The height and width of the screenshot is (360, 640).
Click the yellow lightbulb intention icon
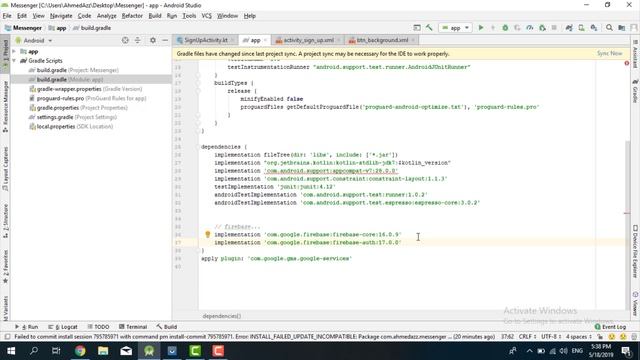click(x=207, y=234)
